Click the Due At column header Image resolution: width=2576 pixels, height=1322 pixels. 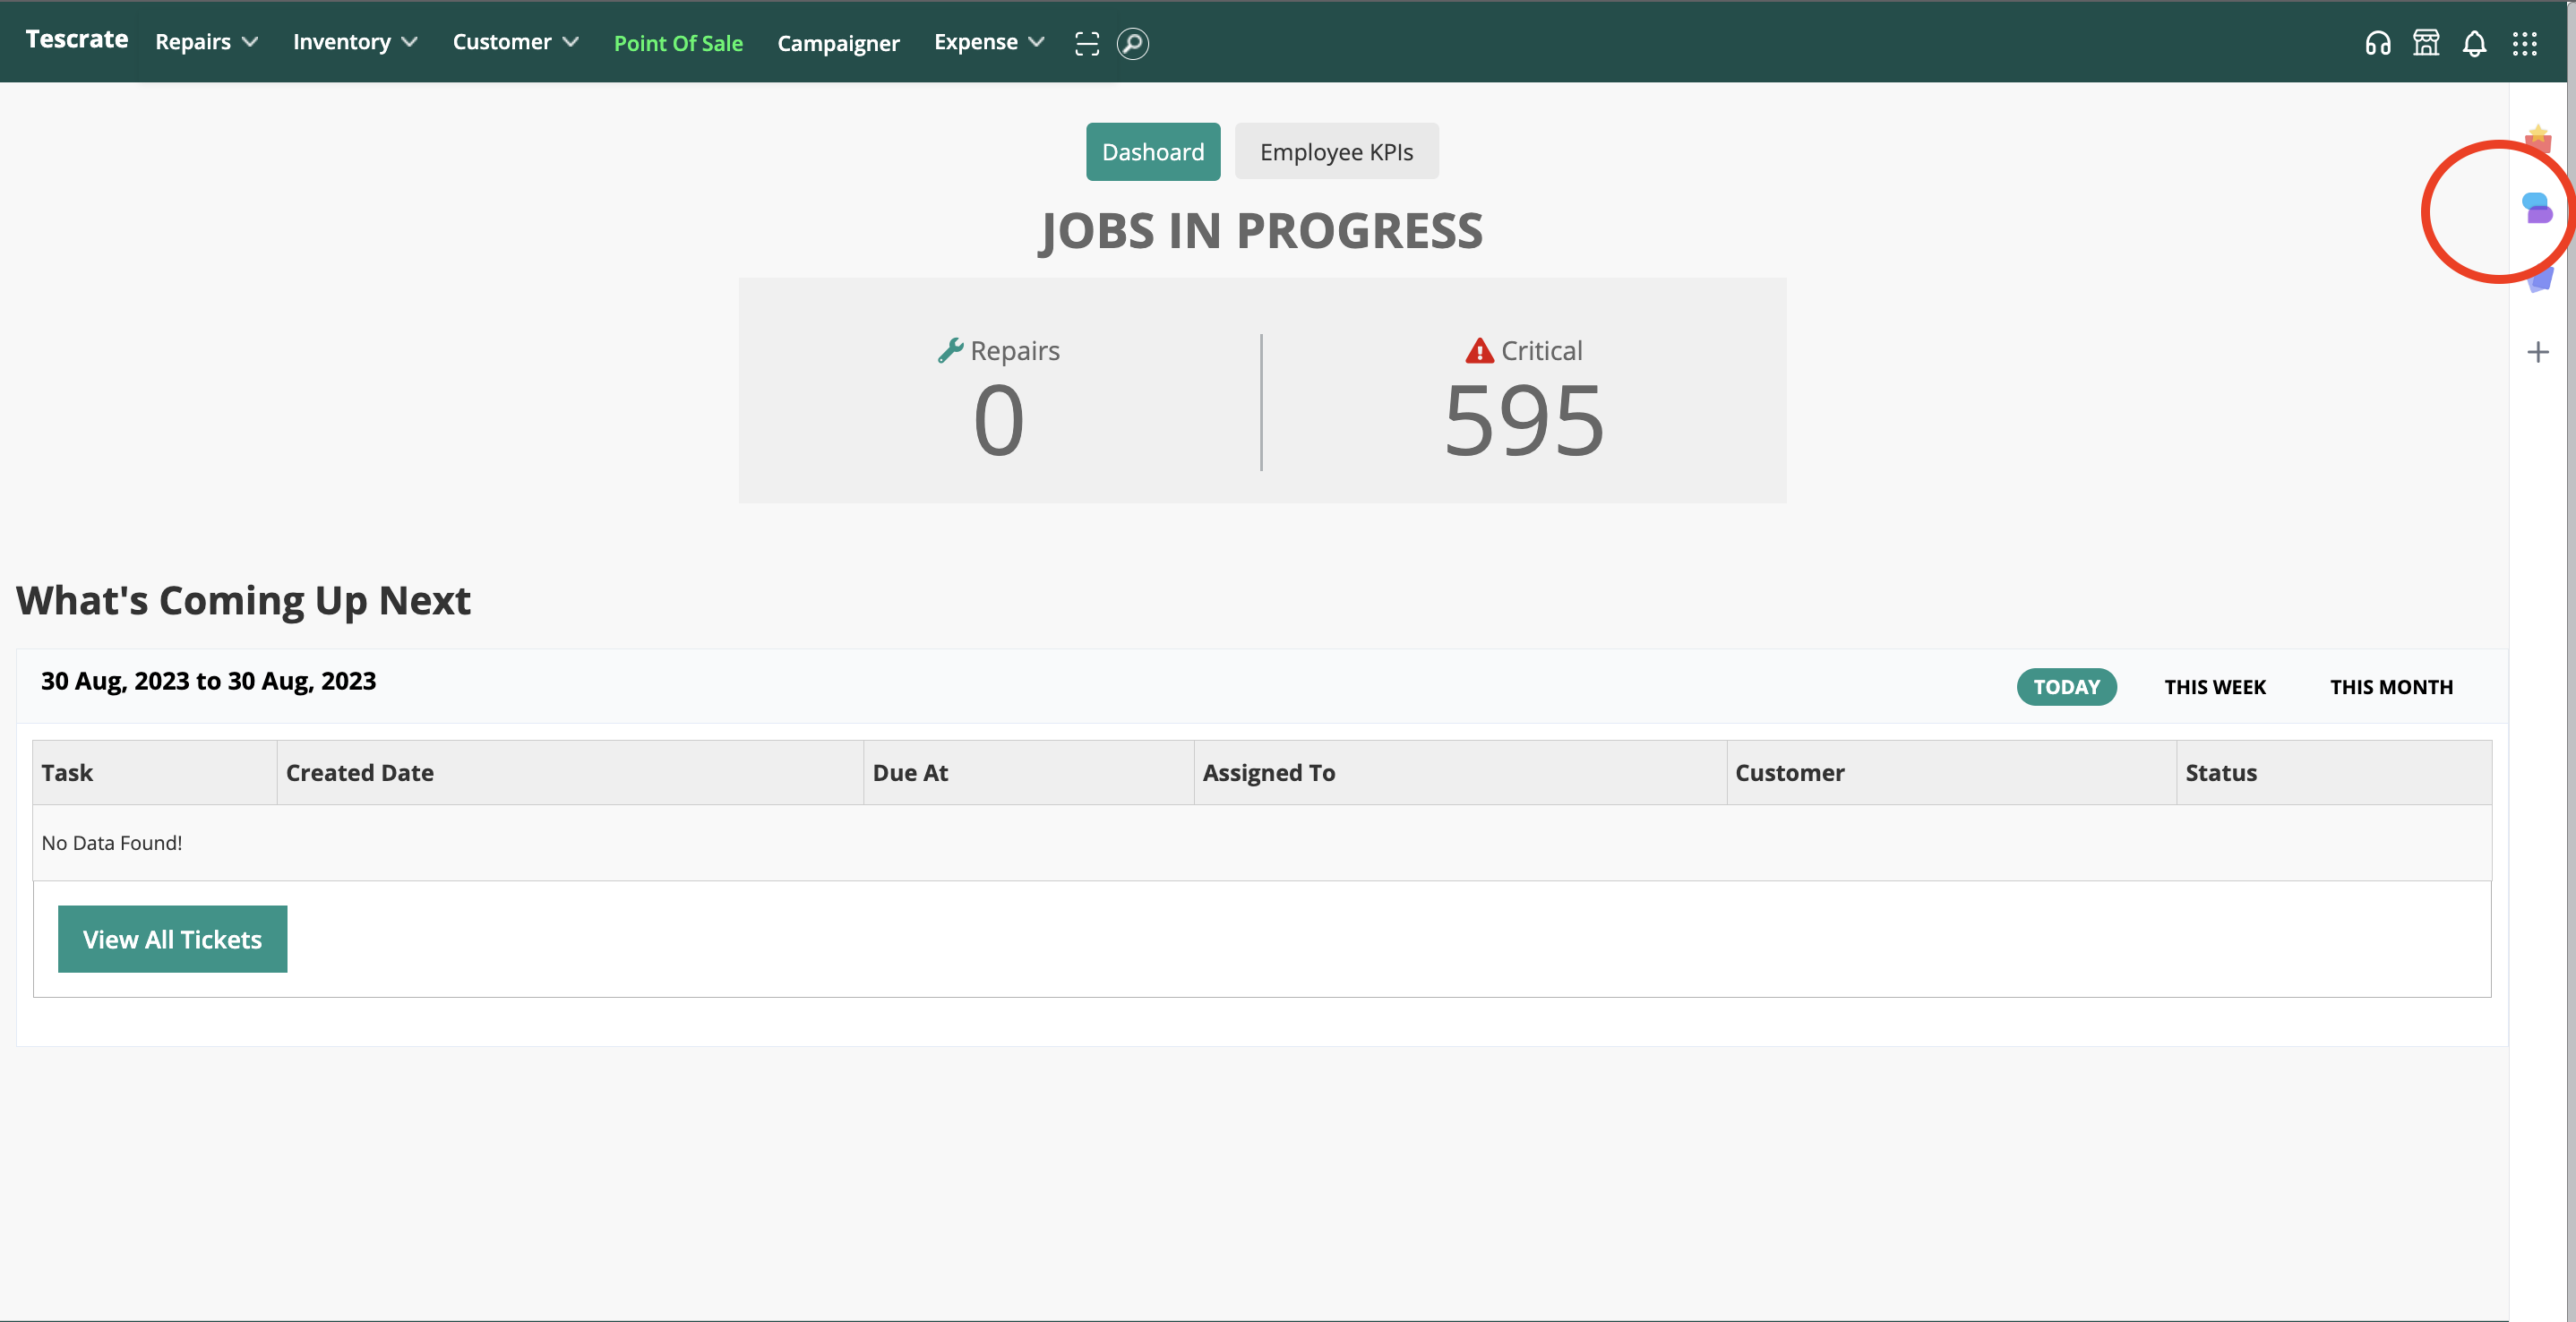click(x=1028, y=772)
